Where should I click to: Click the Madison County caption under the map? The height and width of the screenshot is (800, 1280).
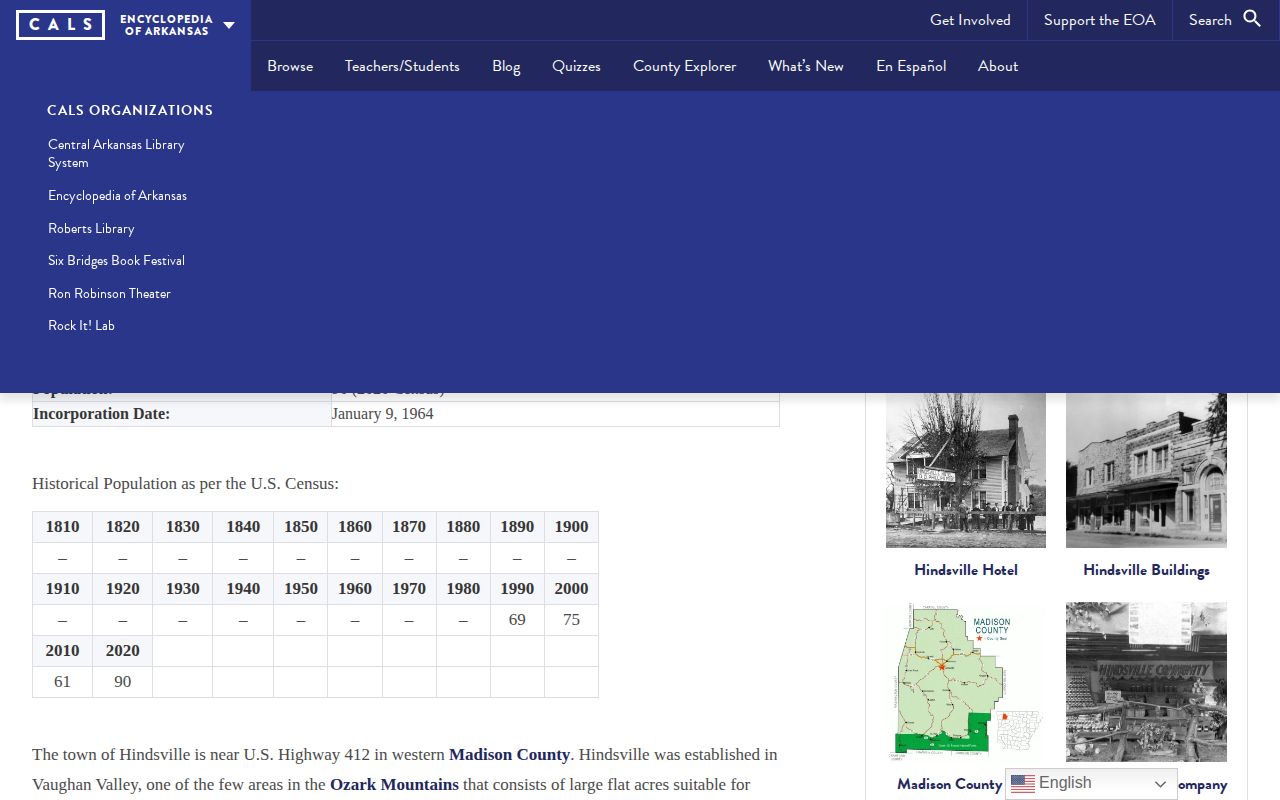pos(950,784)
